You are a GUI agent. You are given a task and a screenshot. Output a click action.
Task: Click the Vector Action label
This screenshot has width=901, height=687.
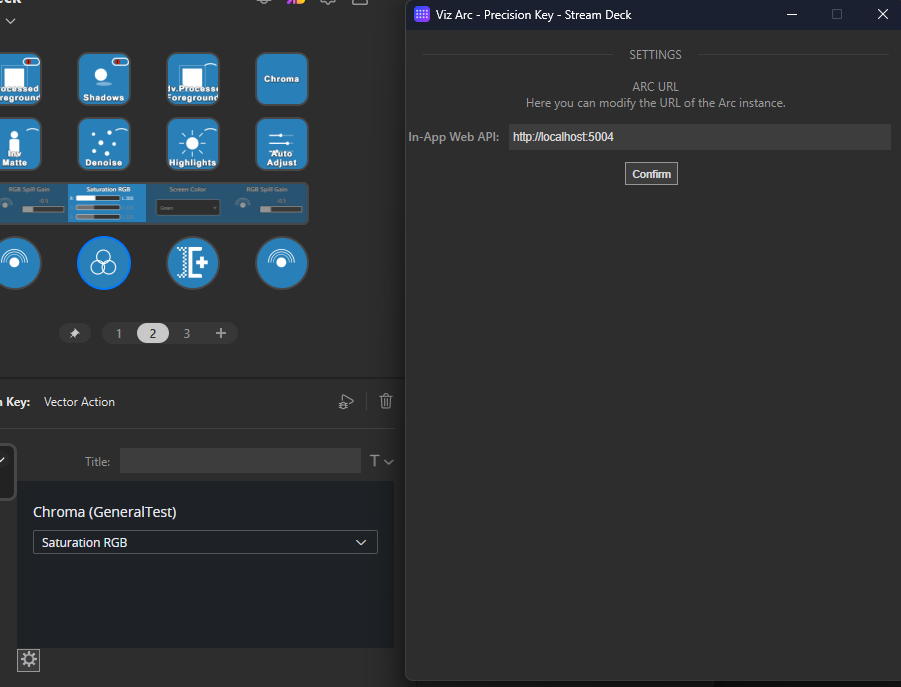79,402
